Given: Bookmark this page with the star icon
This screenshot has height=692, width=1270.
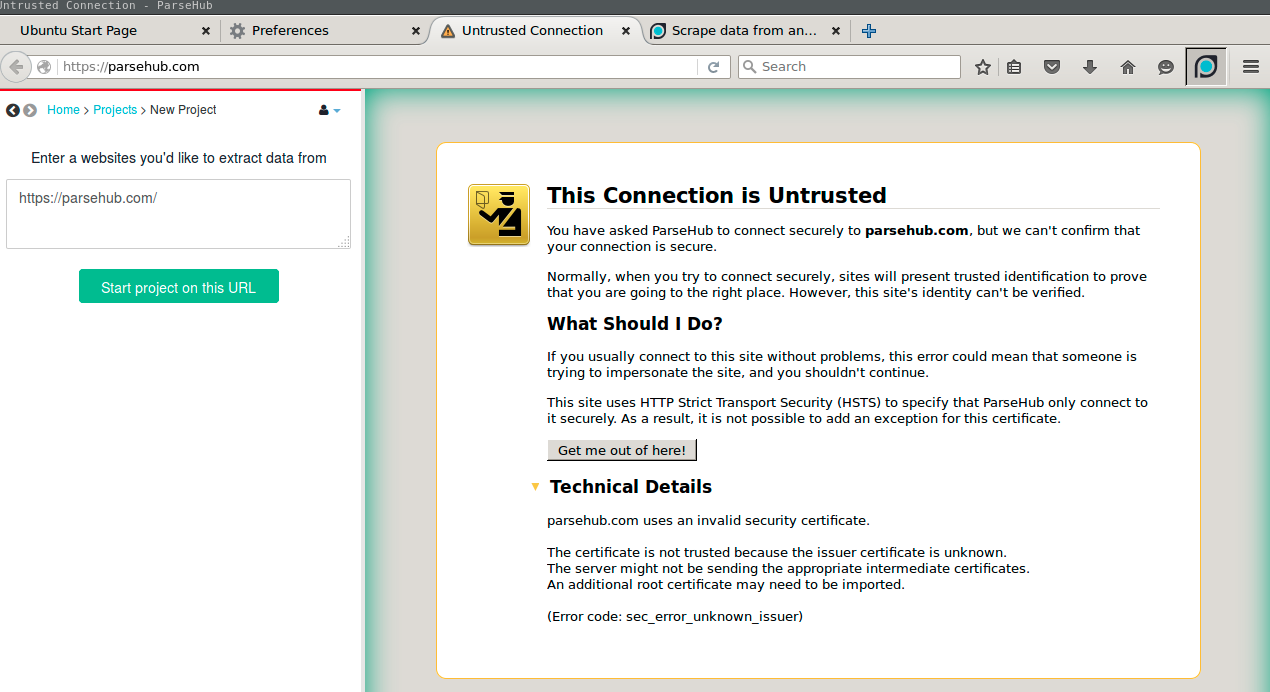Looking at the screenshot, I should tap(983, 67).
